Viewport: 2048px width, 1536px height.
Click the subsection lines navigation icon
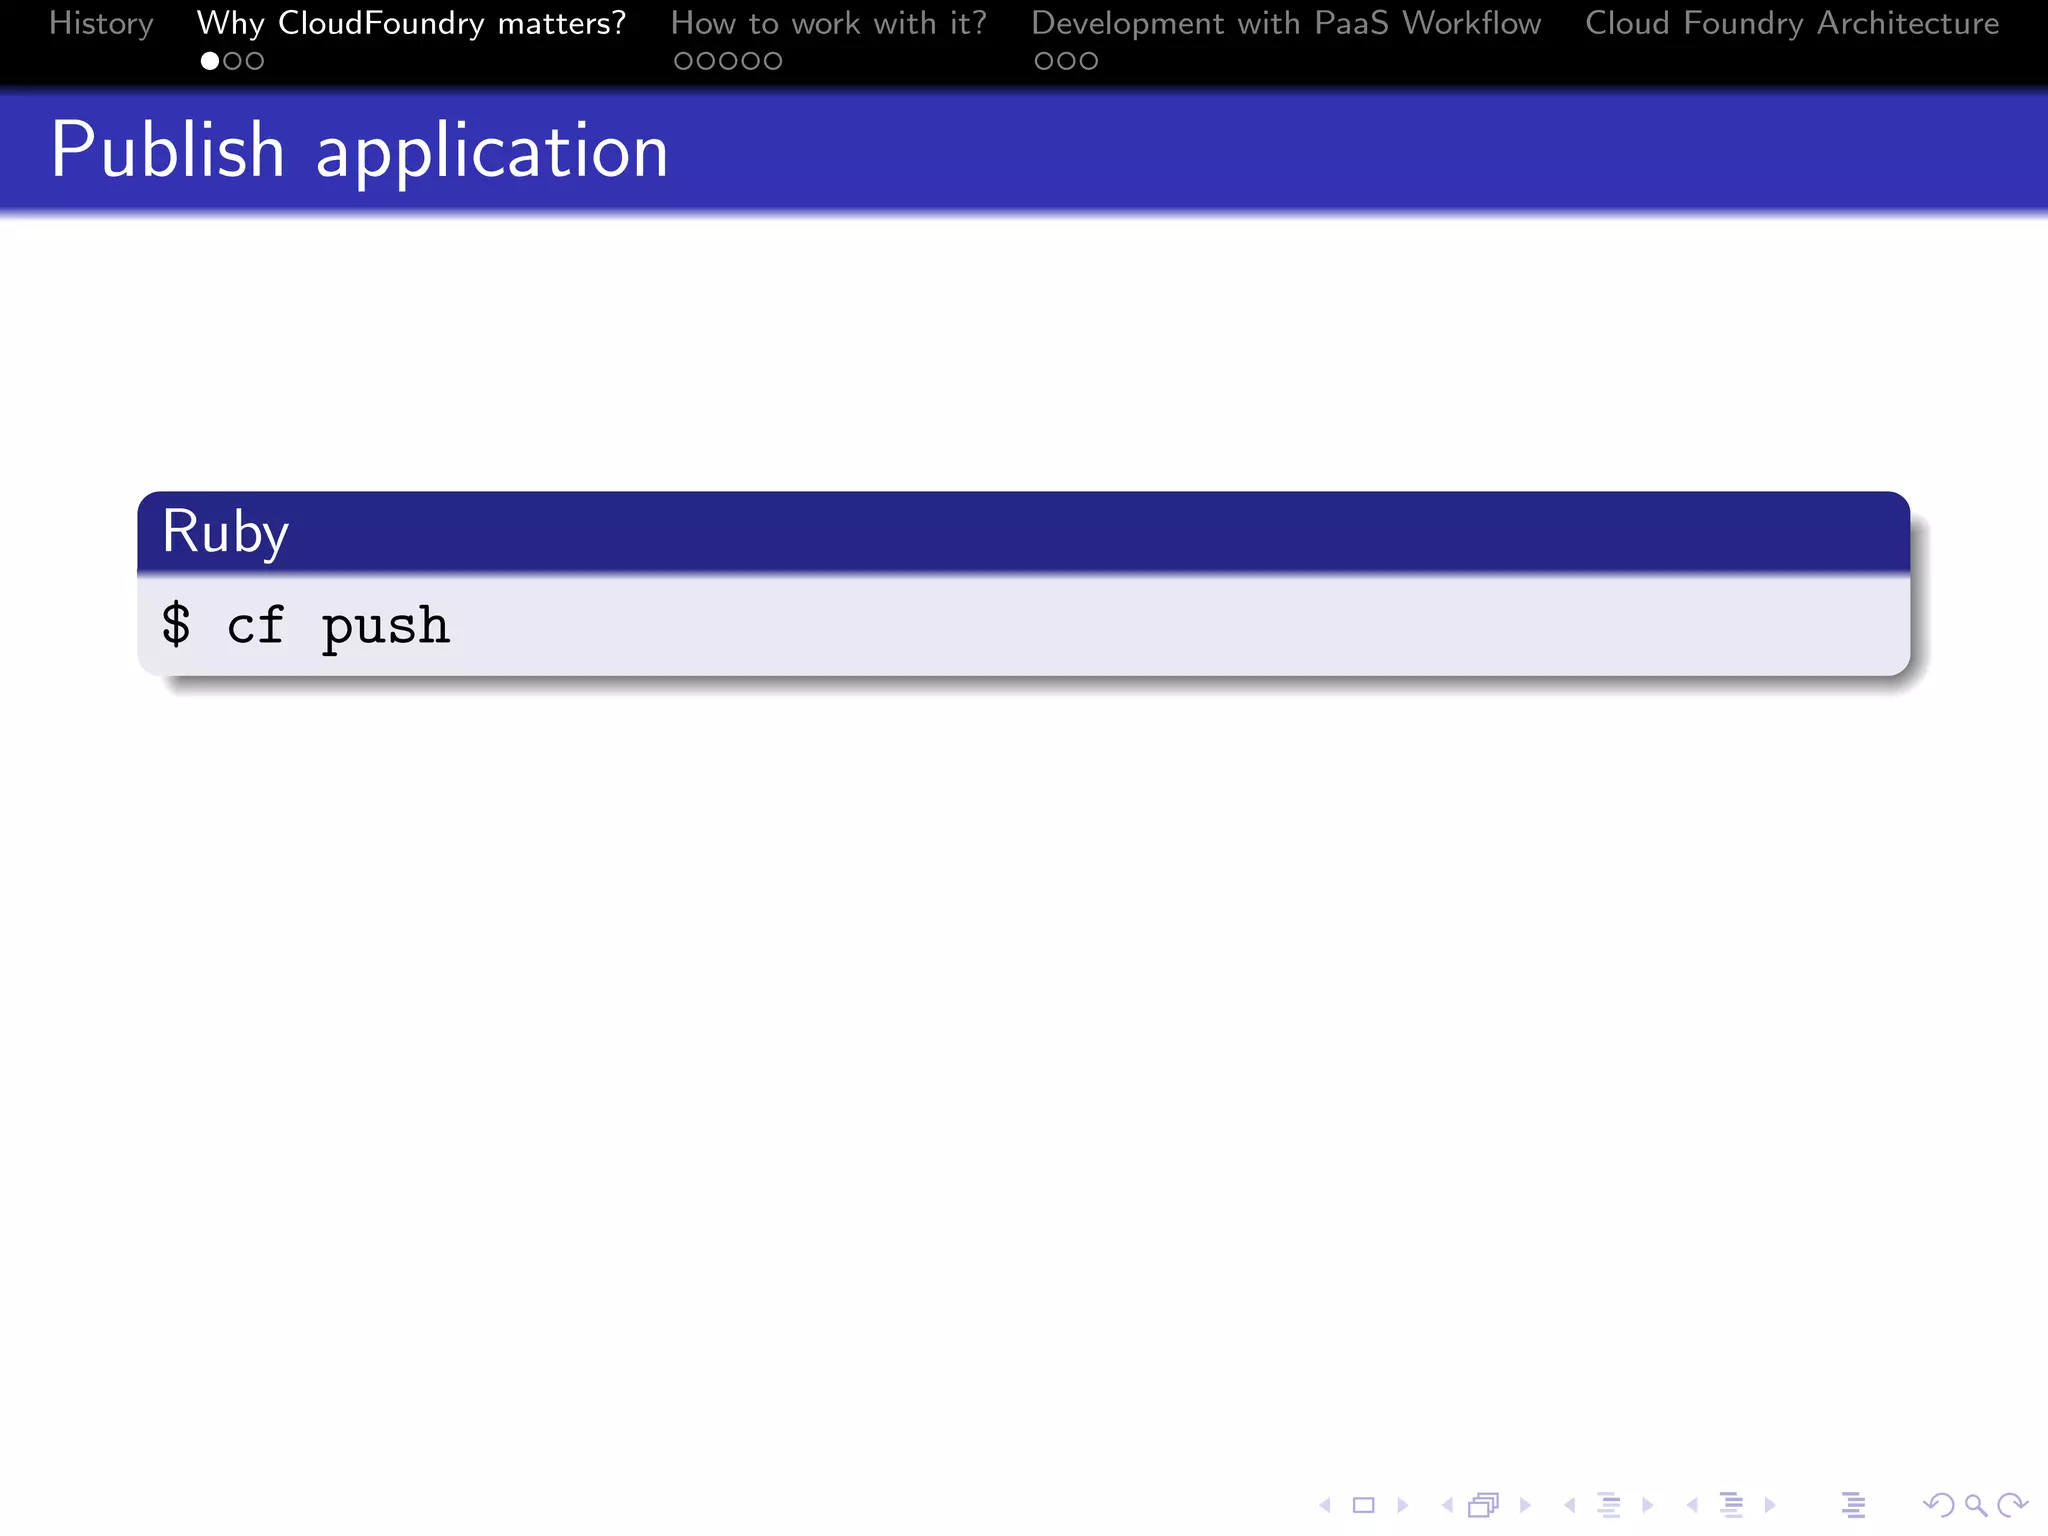coord(1609,1505)
